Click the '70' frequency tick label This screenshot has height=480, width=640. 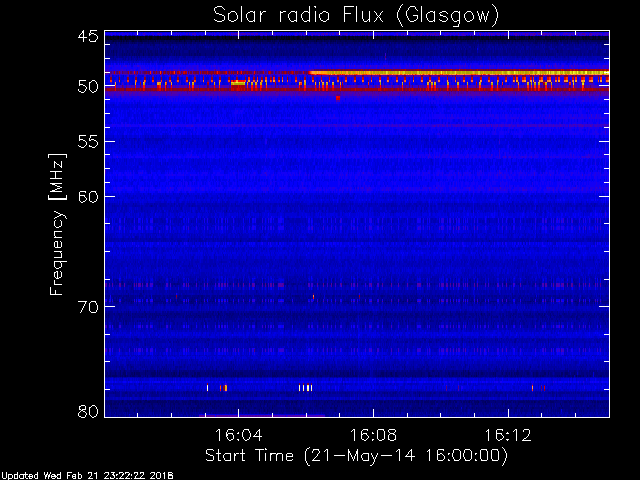click(x=88, y=307)
